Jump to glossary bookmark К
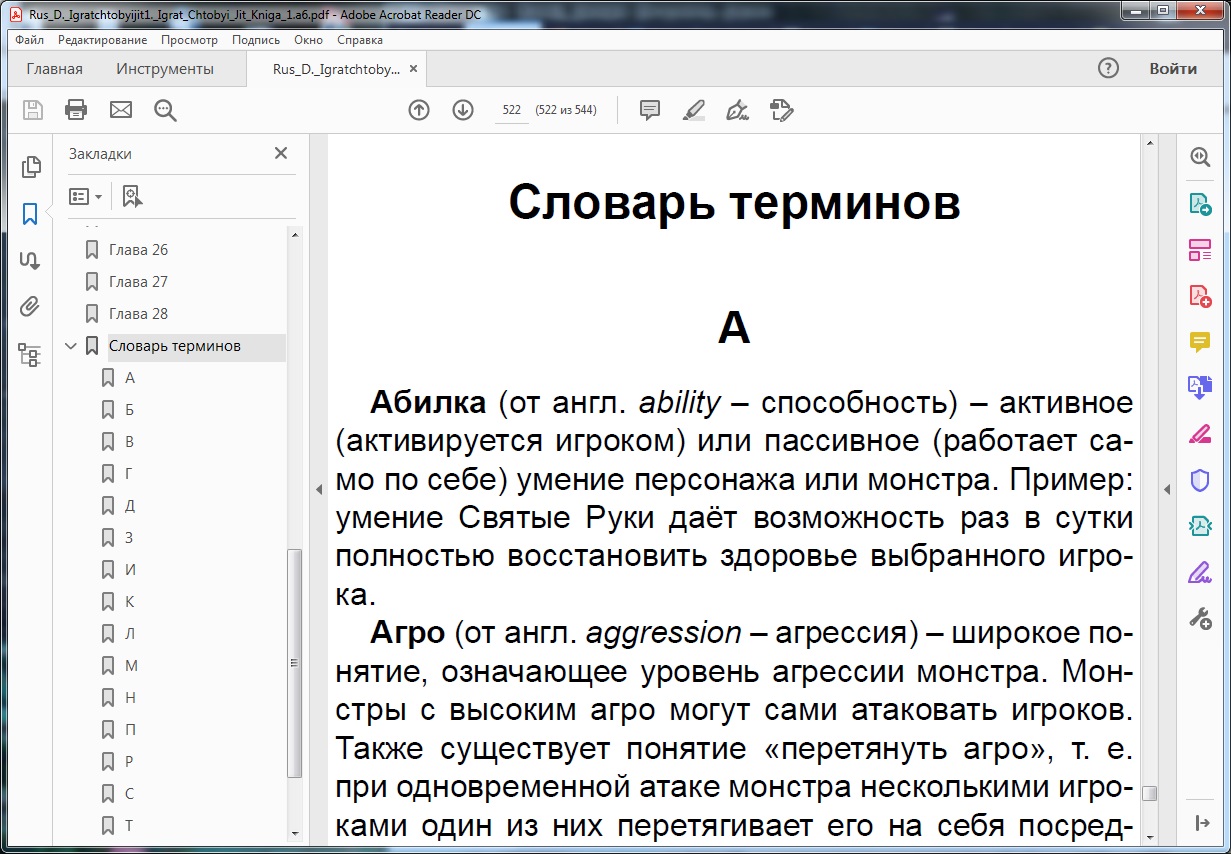 [x=130, y=602]
